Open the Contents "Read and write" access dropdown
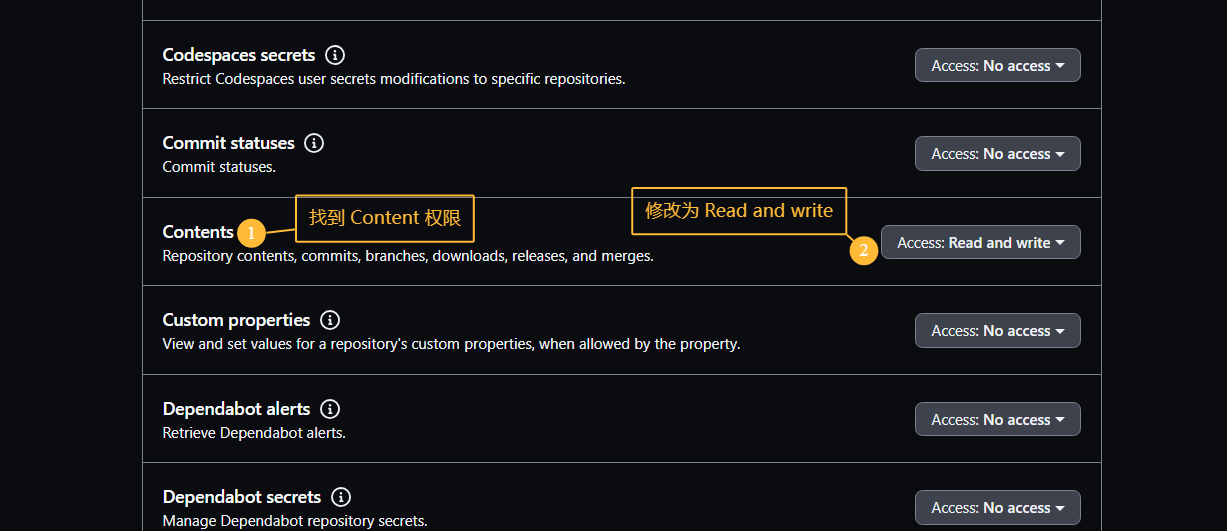The width and height of the screenshot is (1227, 531). tap(980, 243)
